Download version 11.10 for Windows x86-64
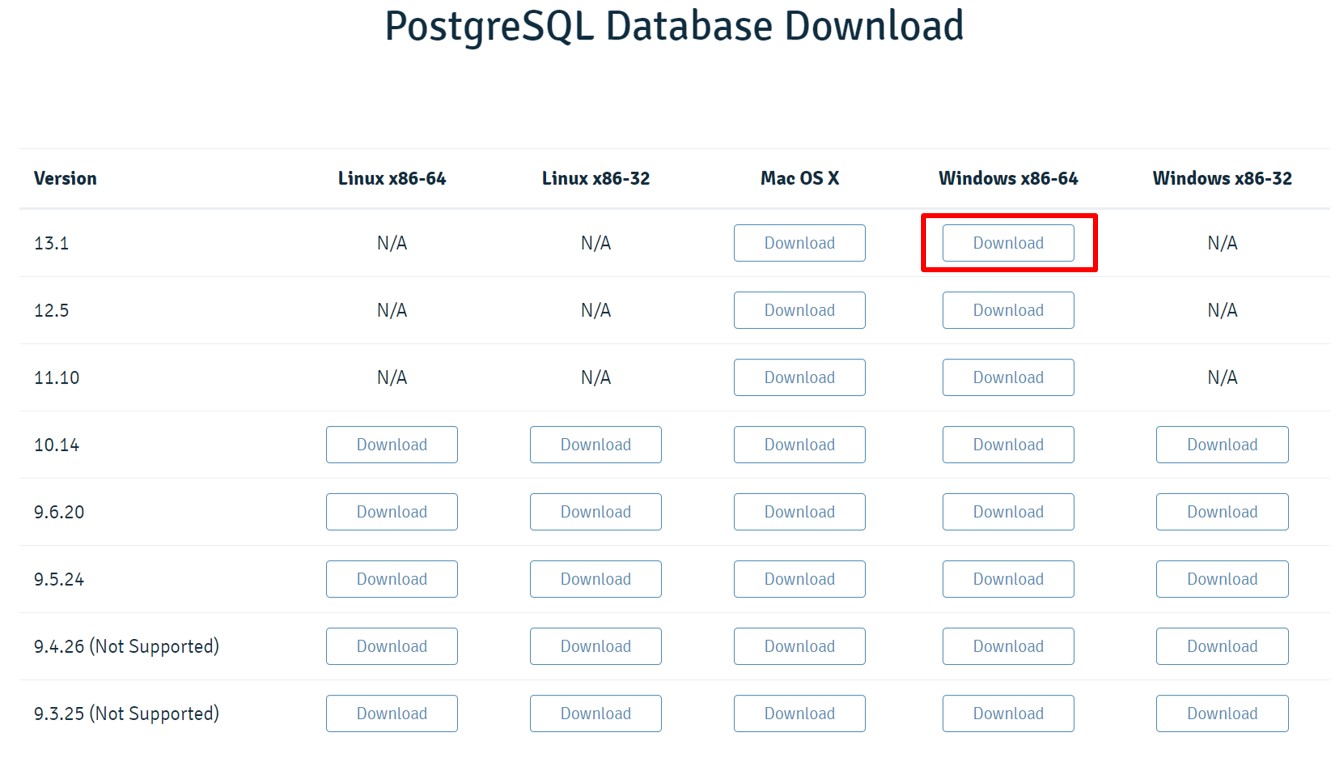1335x758 pixels. [x=1008, y=377]
